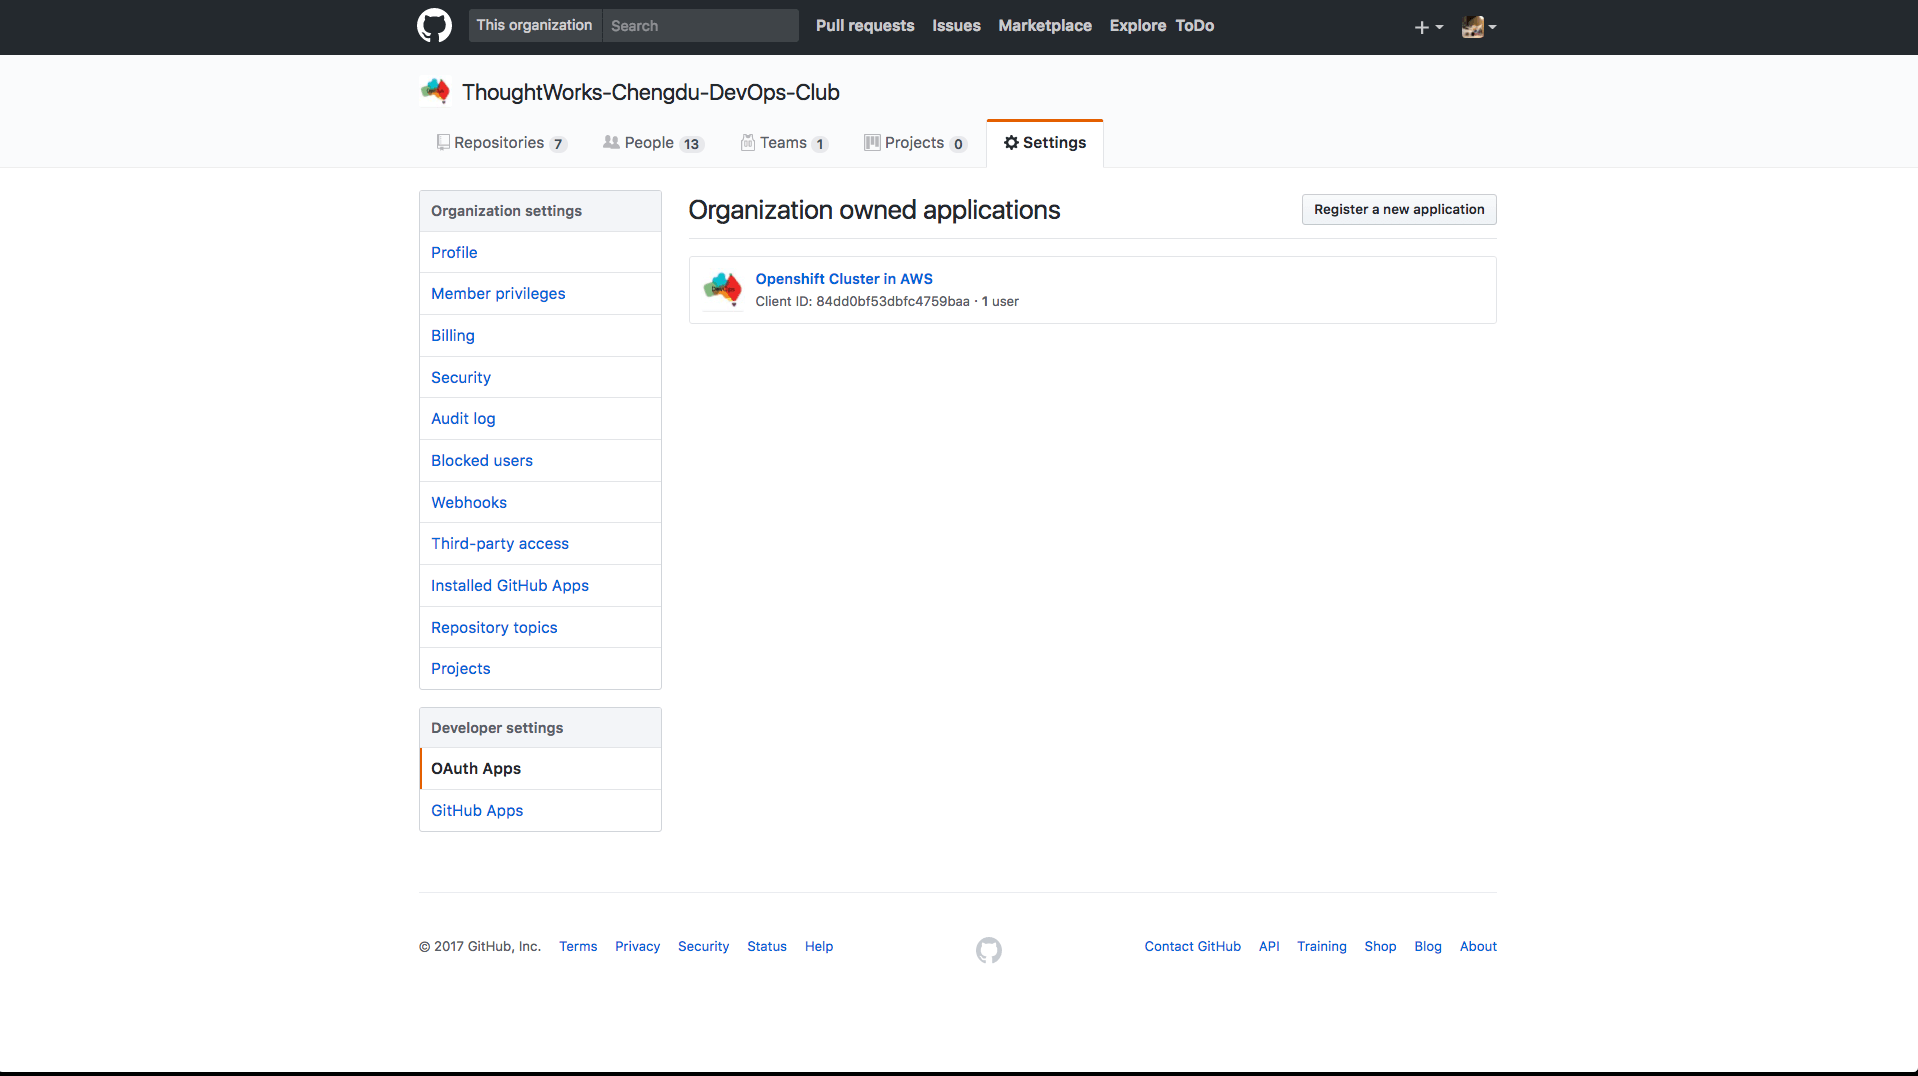The image size is (1918, 1076).
Task: Register a new application
Action: (x=1398, y=210)
